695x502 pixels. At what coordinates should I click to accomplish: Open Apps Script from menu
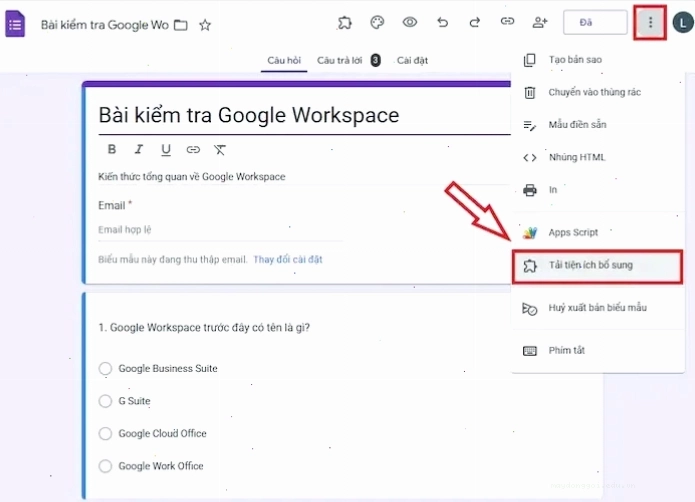[x=597, y=232]
